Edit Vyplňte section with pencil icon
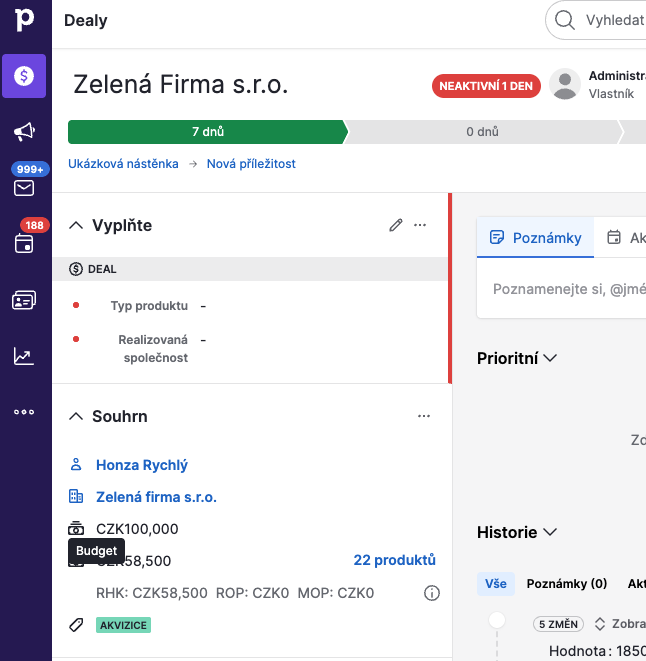Image resolution: width=646 pixels, height=661 pixels. click(396, 225)
